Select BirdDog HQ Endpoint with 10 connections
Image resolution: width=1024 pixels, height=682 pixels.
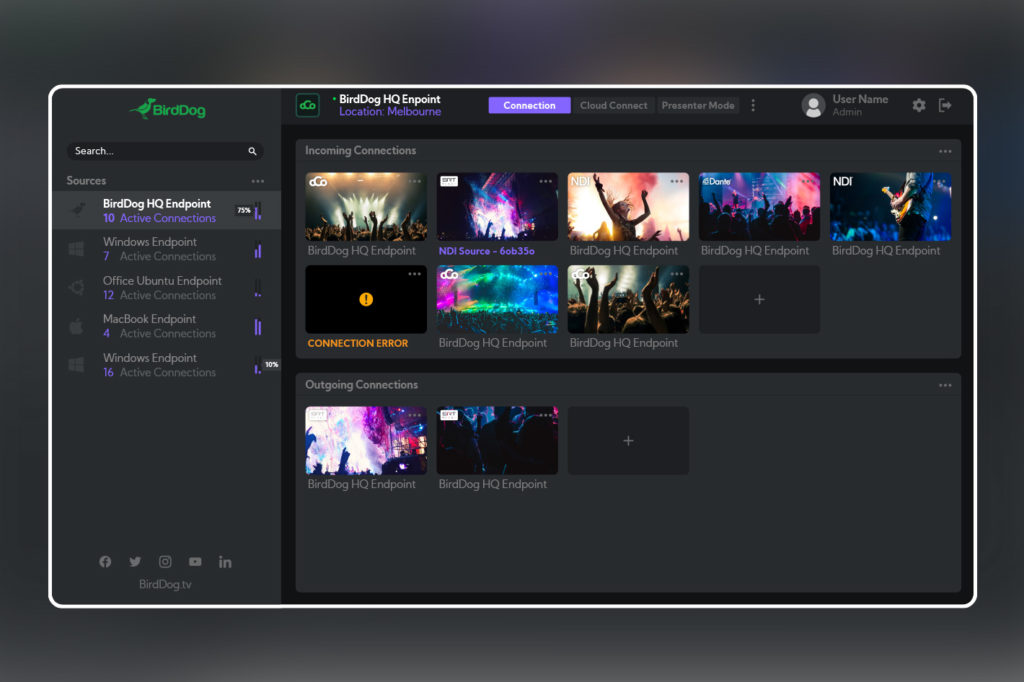click(167, 210)
